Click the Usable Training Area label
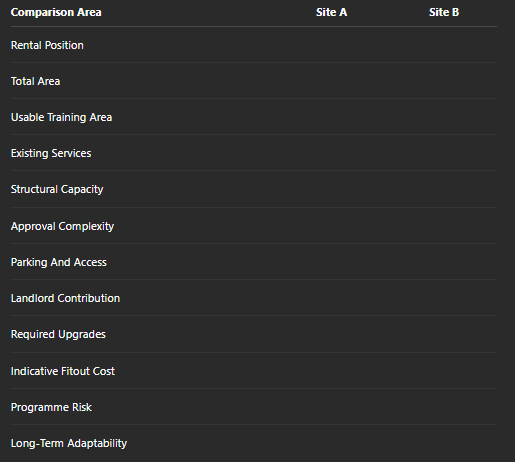Image resolution: width=515 pixels, height=462 pixels. coord(61,117)
